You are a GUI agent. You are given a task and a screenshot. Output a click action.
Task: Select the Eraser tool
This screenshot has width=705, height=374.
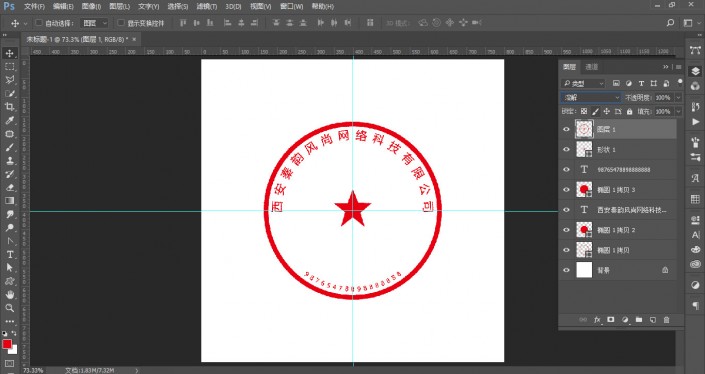pos(9,187)
